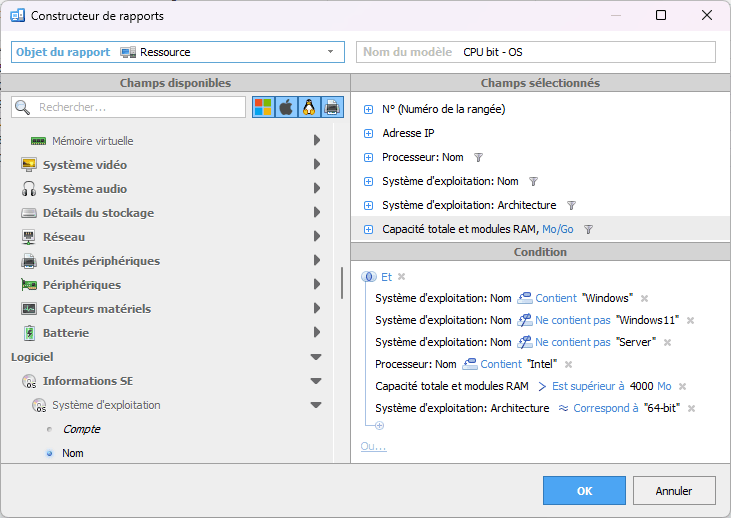Screen dimensions: 731x518
Task: Toggle the Apple macOS filter icon
Action: coord(286,107)
